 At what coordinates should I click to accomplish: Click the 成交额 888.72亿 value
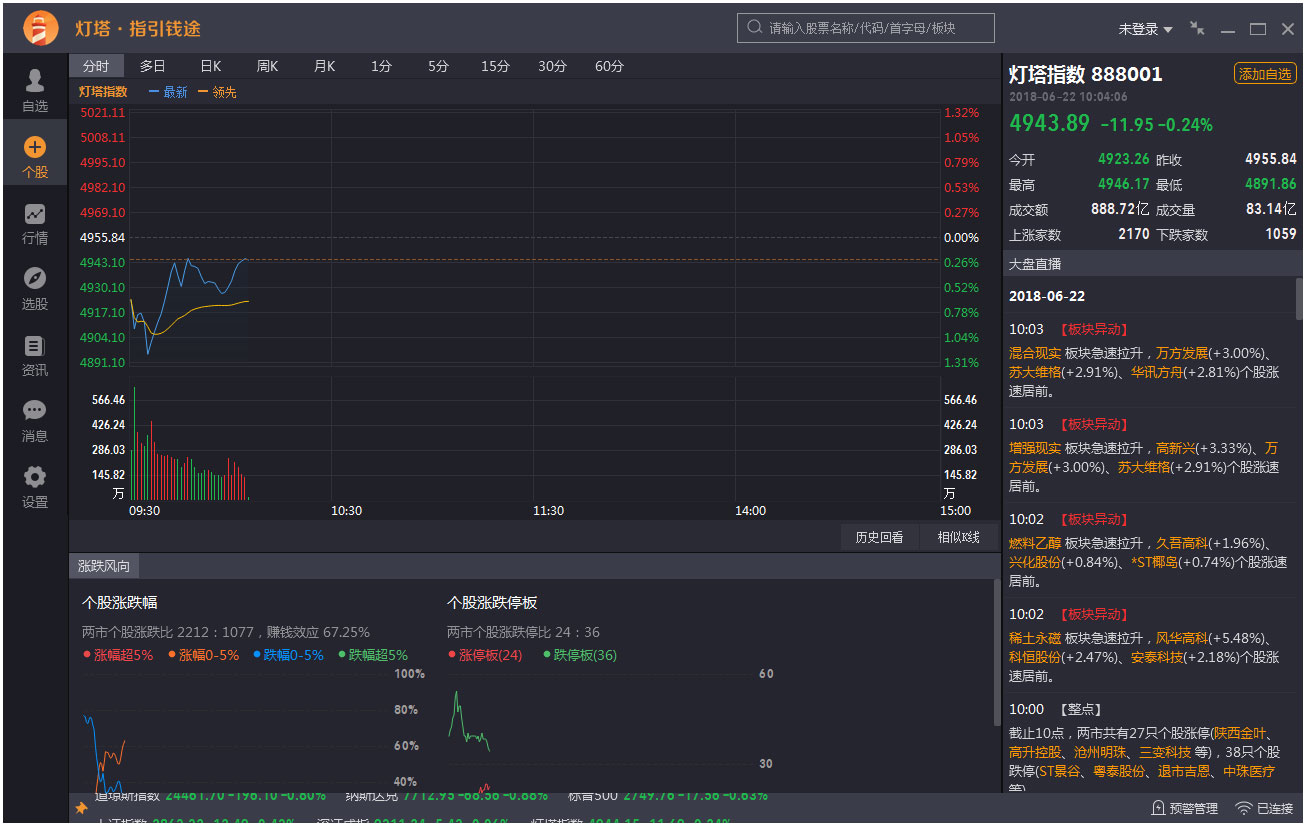click(x=1120, y=209)
